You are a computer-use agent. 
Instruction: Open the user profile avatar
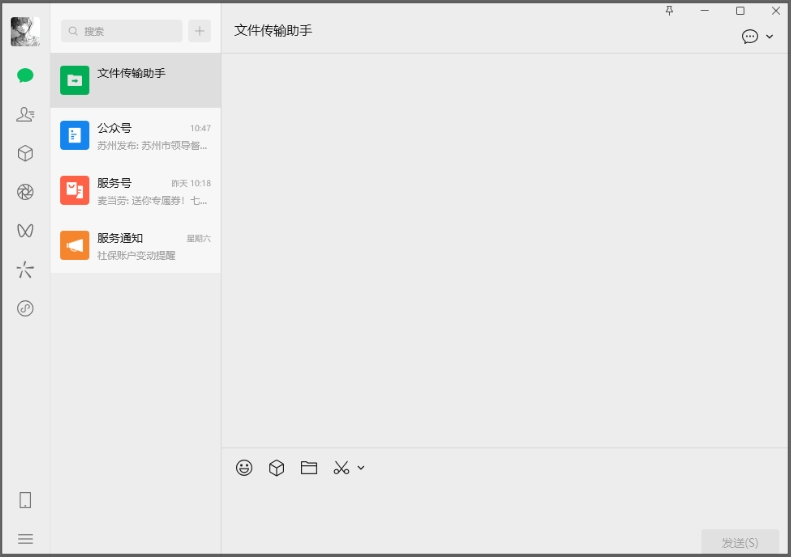point(25,31)
